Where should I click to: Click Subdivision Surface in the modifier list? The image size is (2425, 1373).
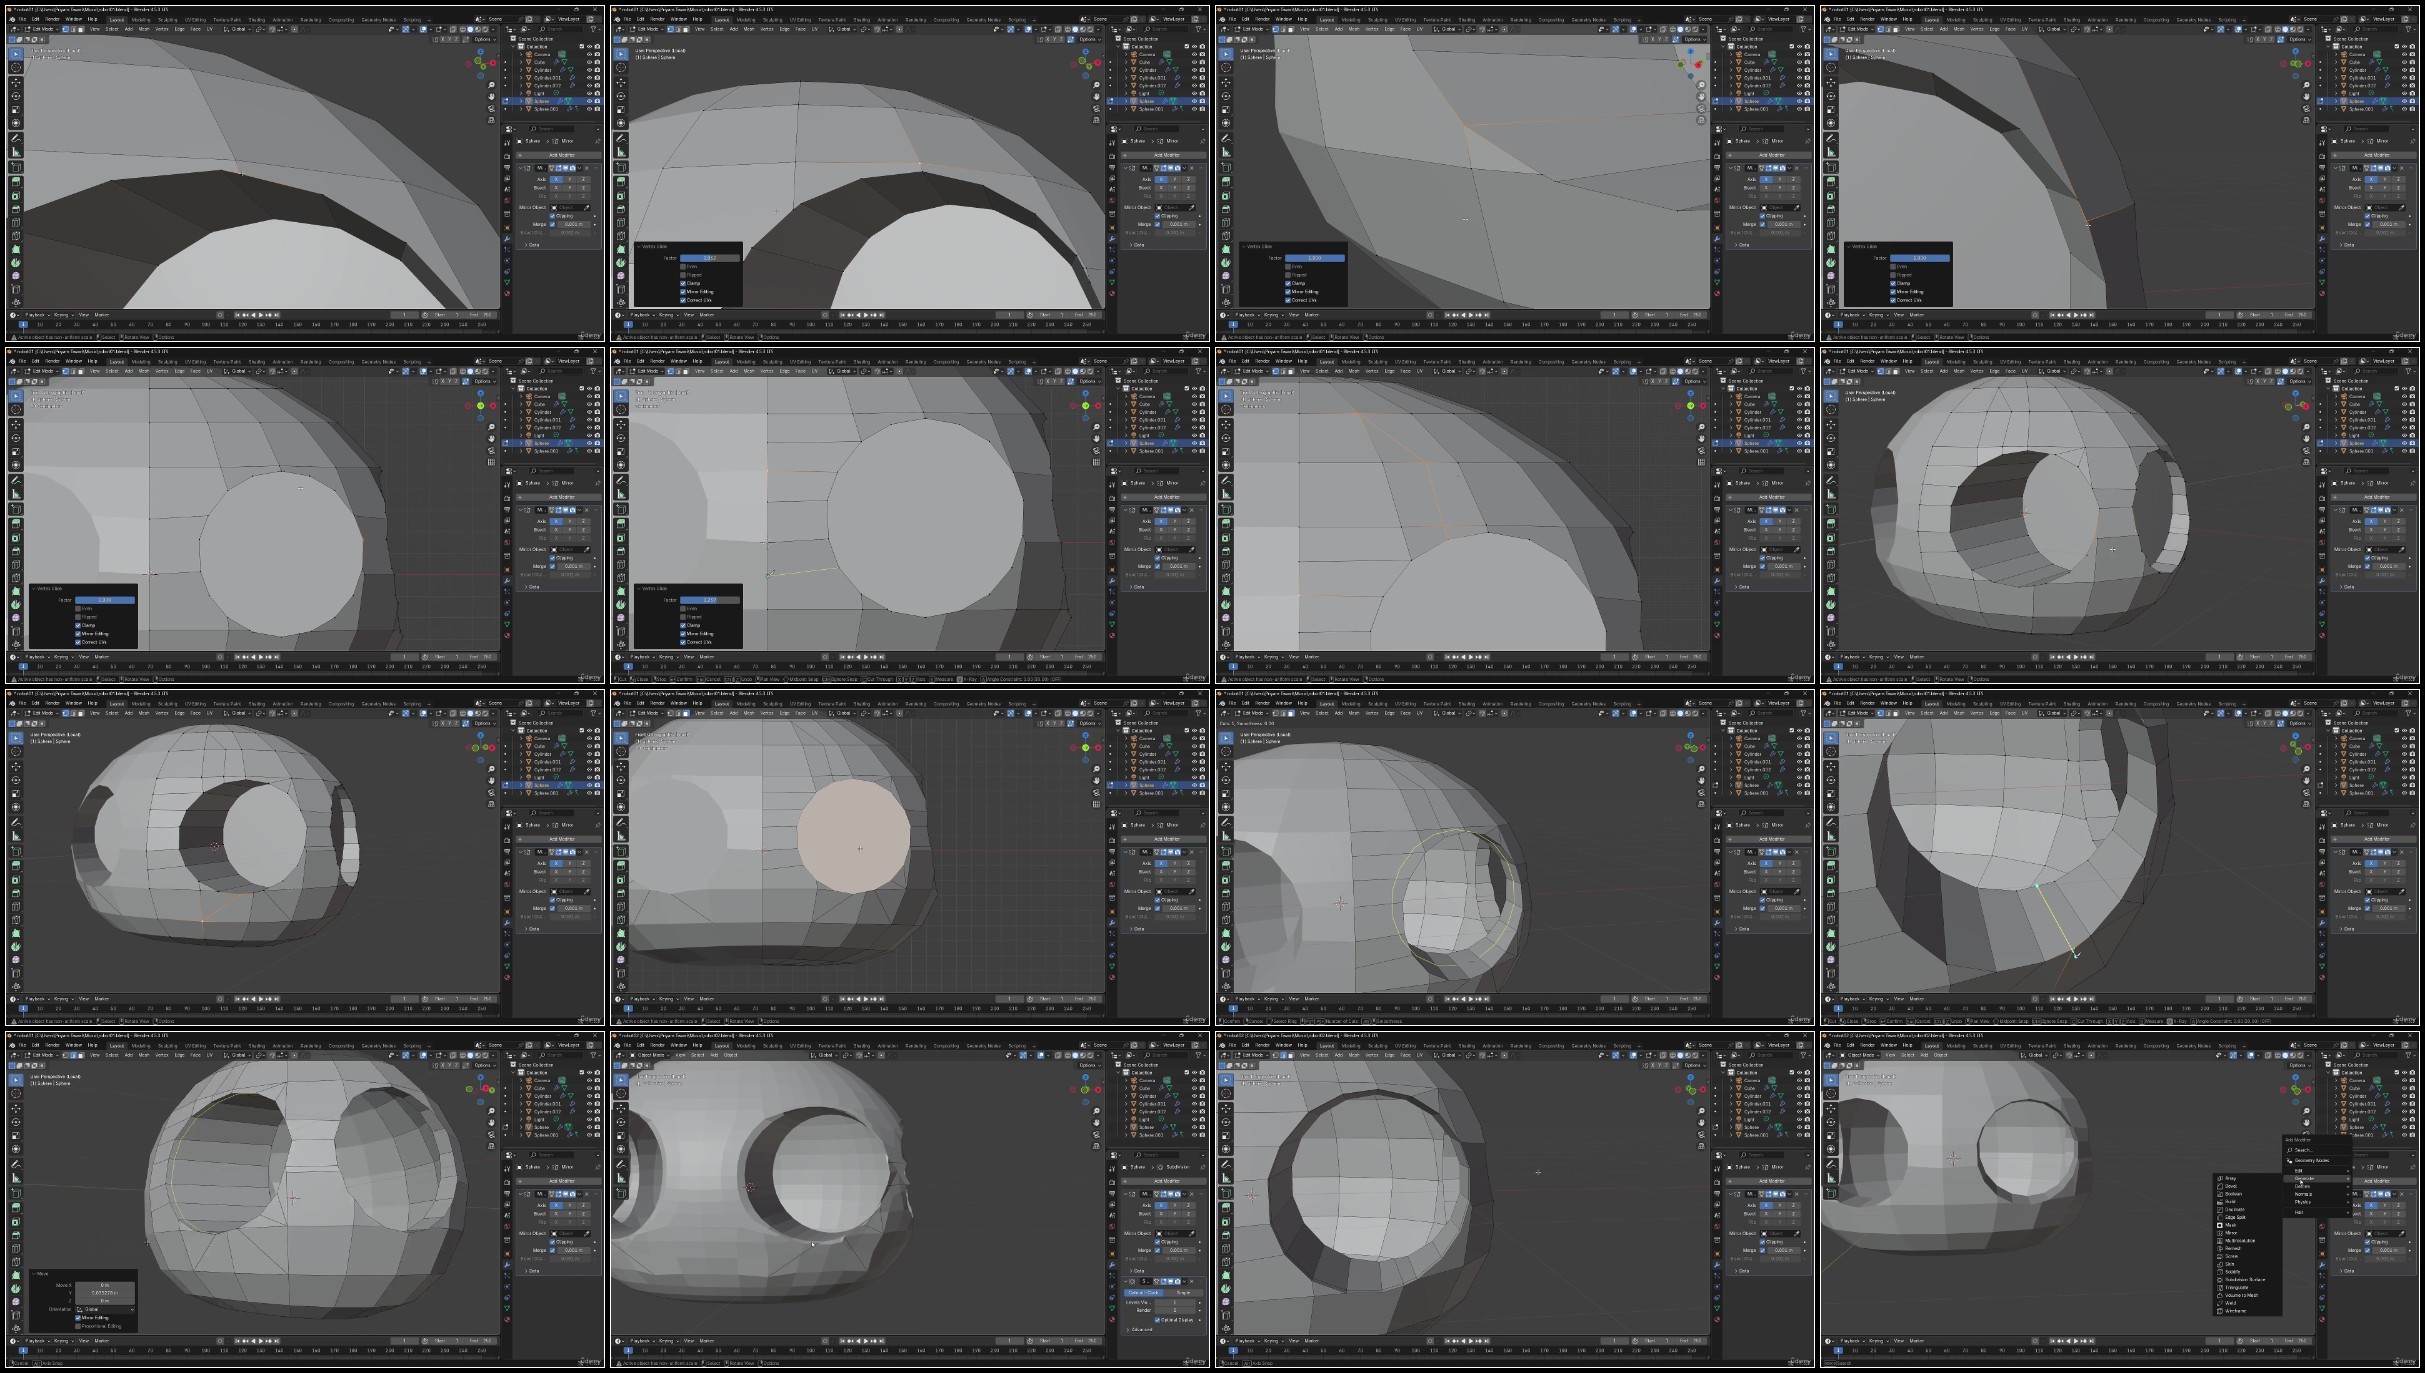[2245, 1279]
